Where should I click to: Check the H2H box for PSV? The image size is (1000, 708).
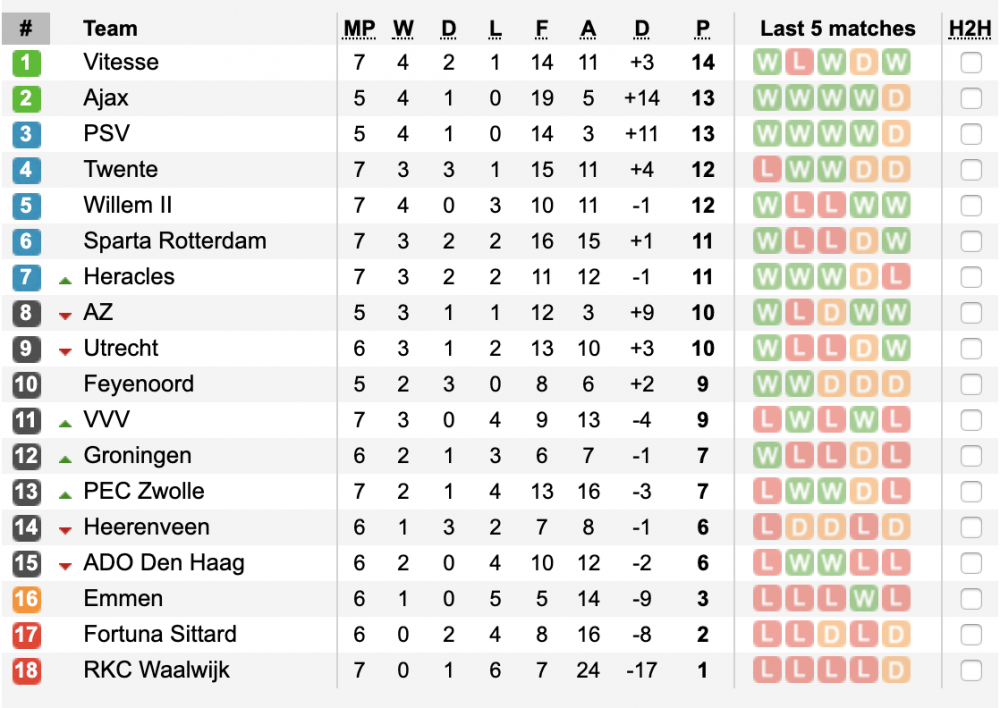coord(969,133)
